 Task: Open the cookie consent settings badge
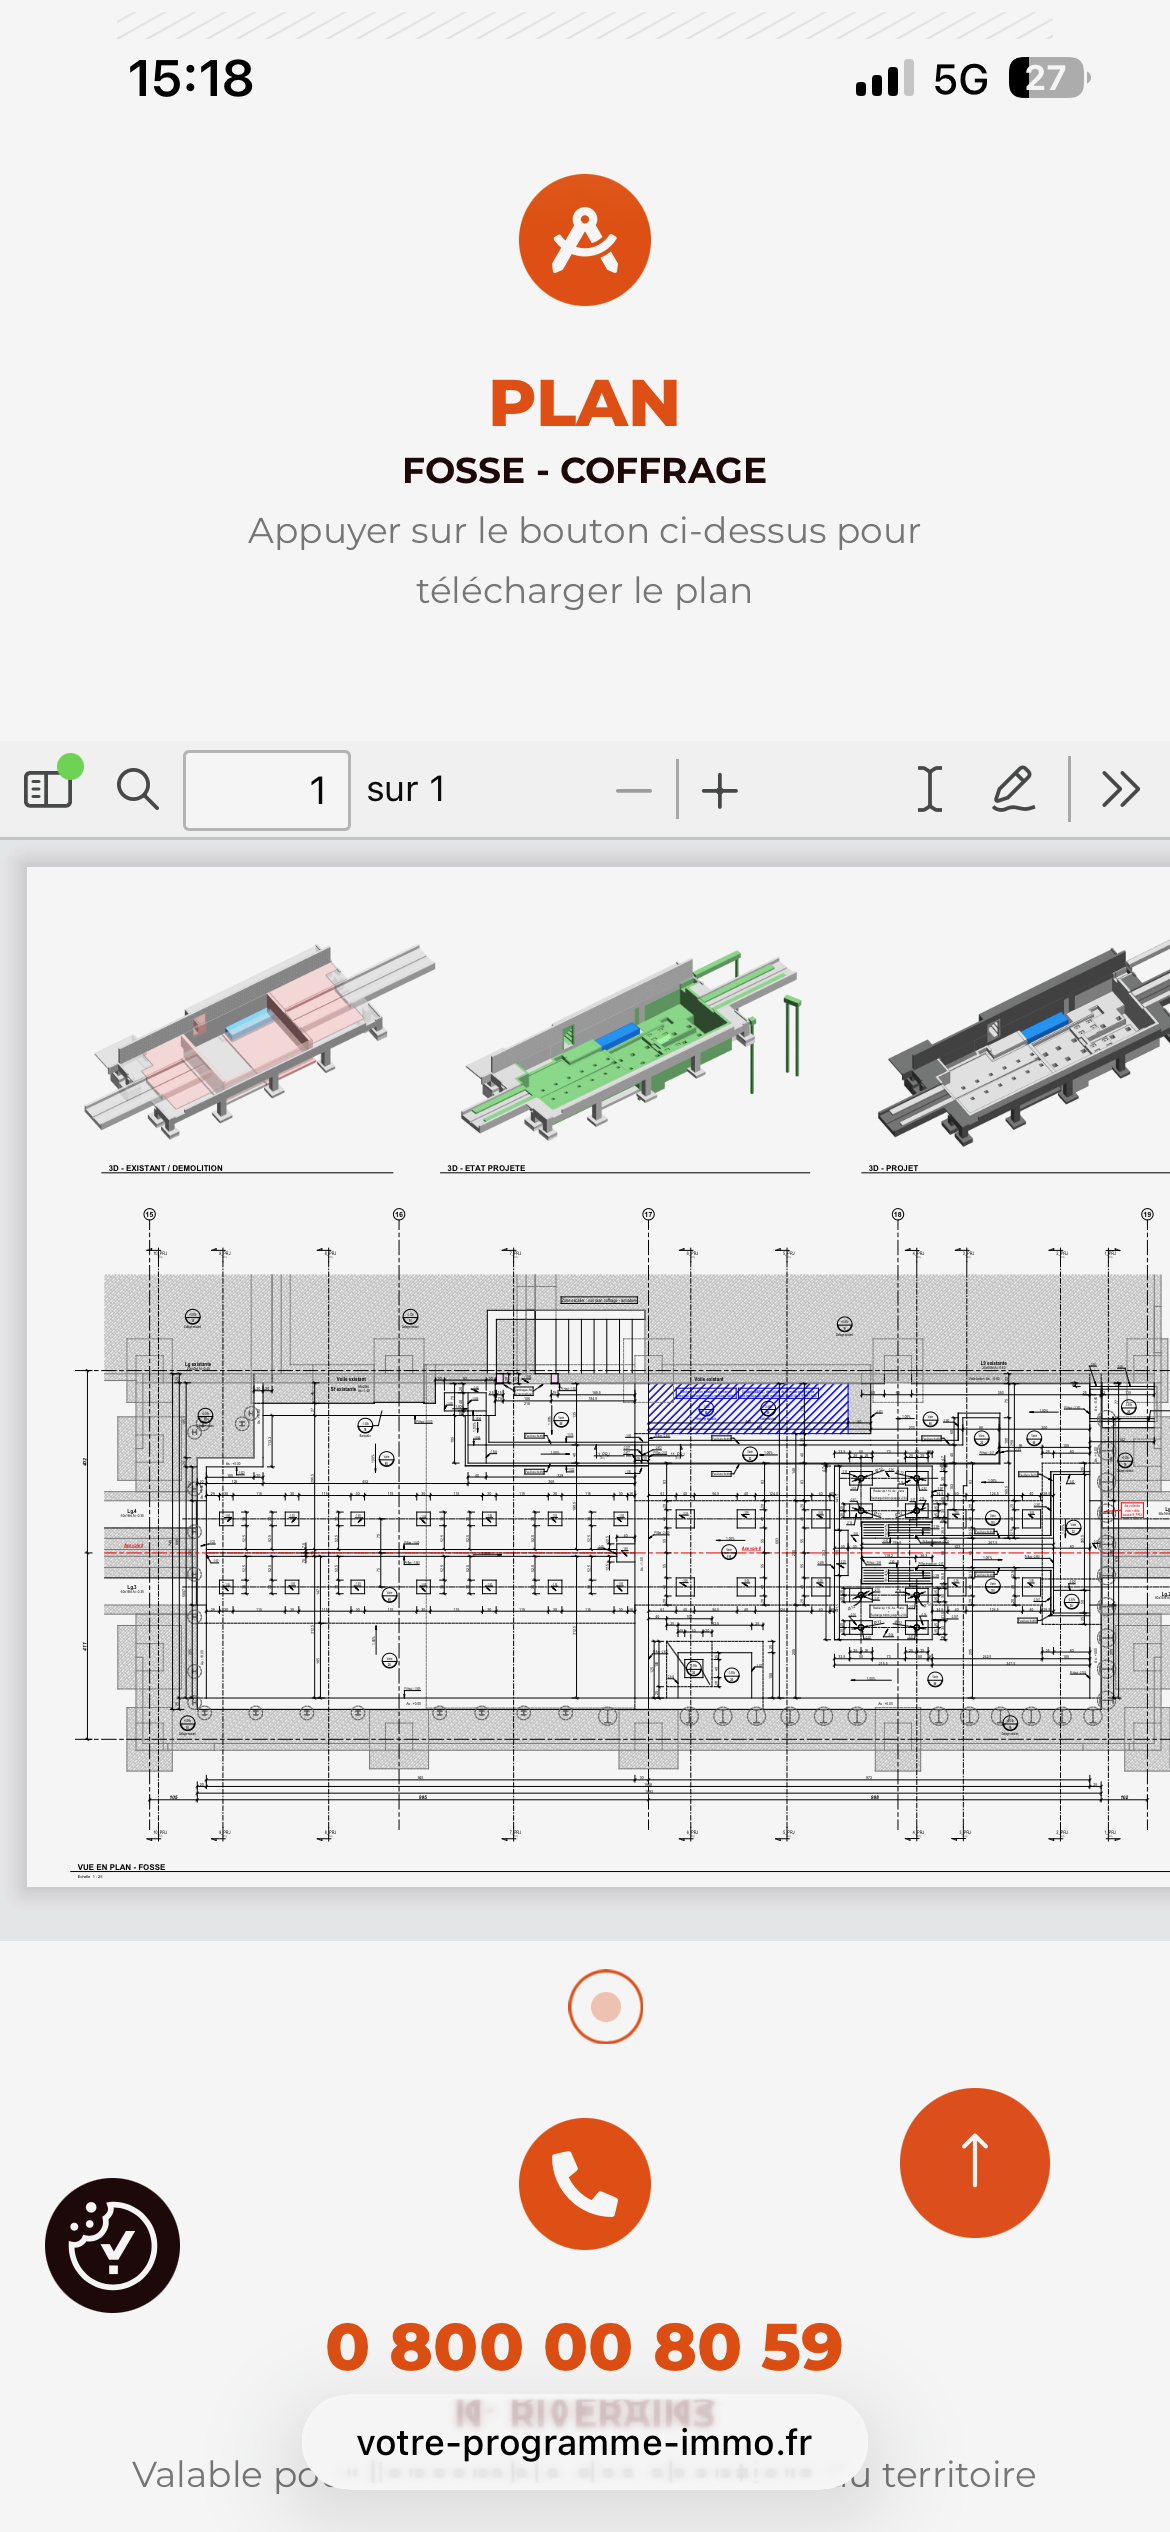112,2245
